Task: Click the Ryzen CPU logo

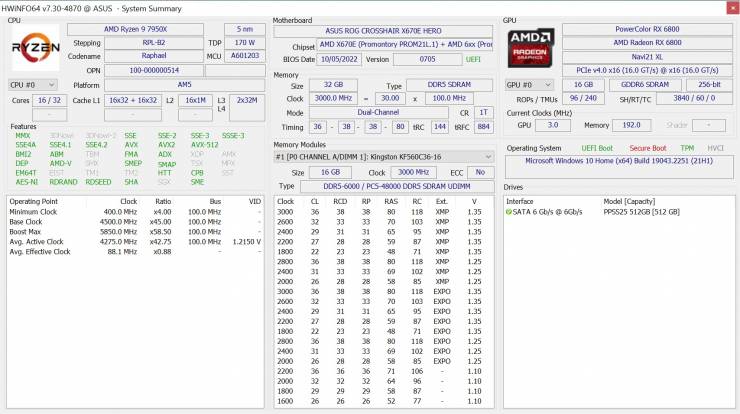Action: (35, 47)
